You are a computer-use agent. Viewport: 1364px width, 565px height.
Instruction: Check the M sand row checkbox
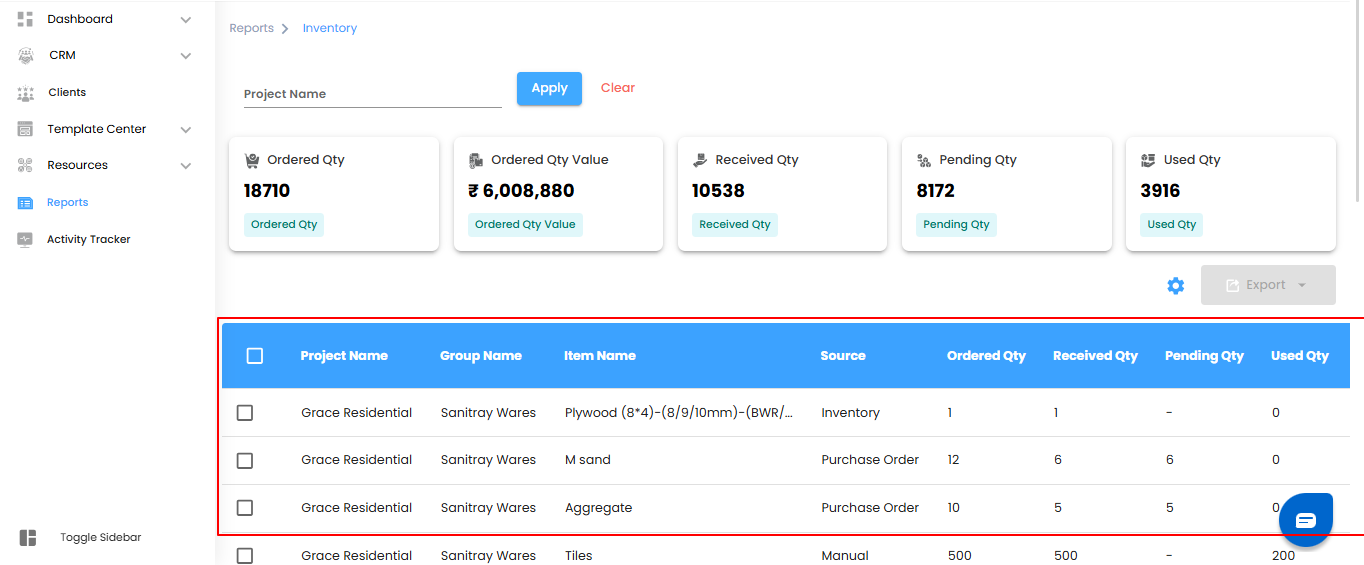(245, 461)
